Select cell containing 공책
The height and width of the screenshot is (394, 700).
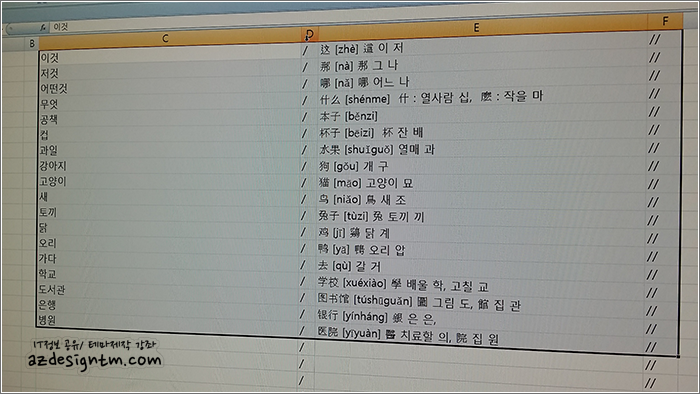pos(170,119)
